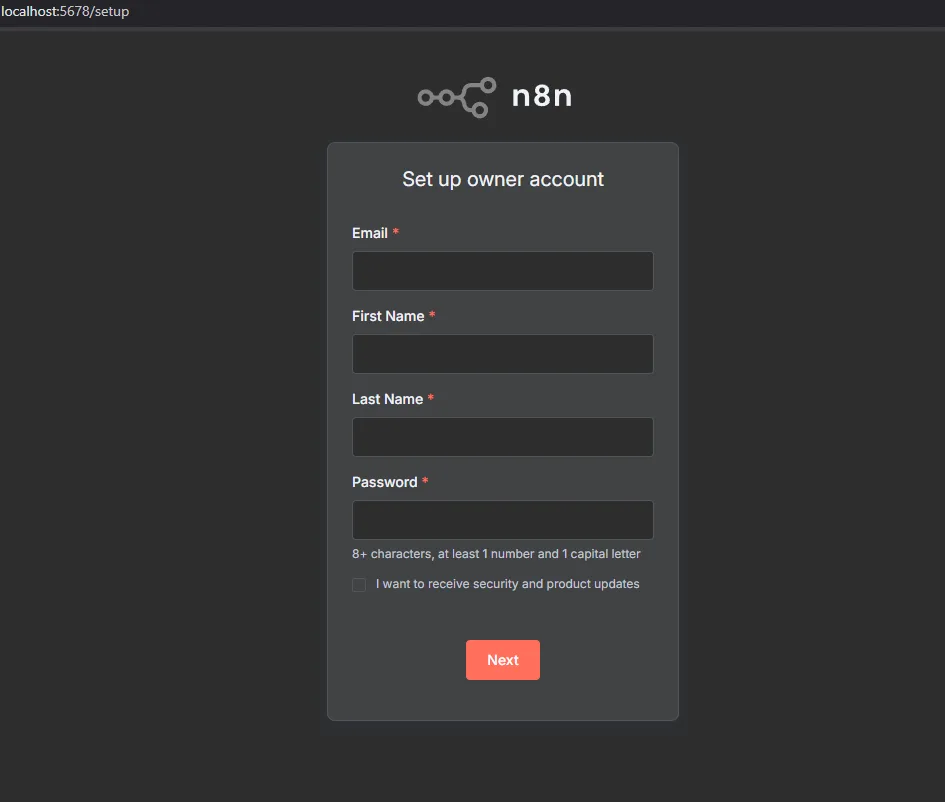Click the First Name field label
This screenshot has height=802, width=945.
click(x=388, y=316)
